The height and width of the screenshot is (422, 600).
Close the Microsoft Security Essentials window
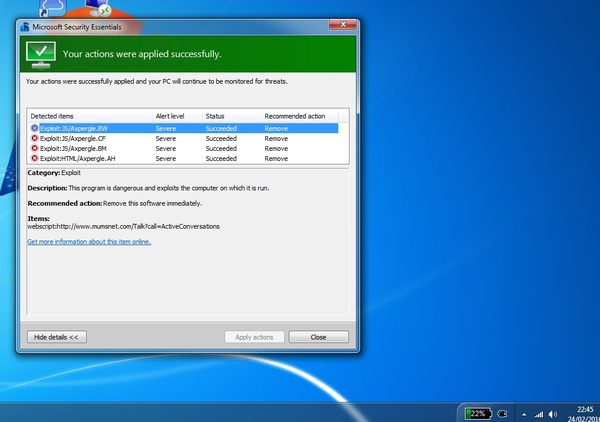(342, 24)
